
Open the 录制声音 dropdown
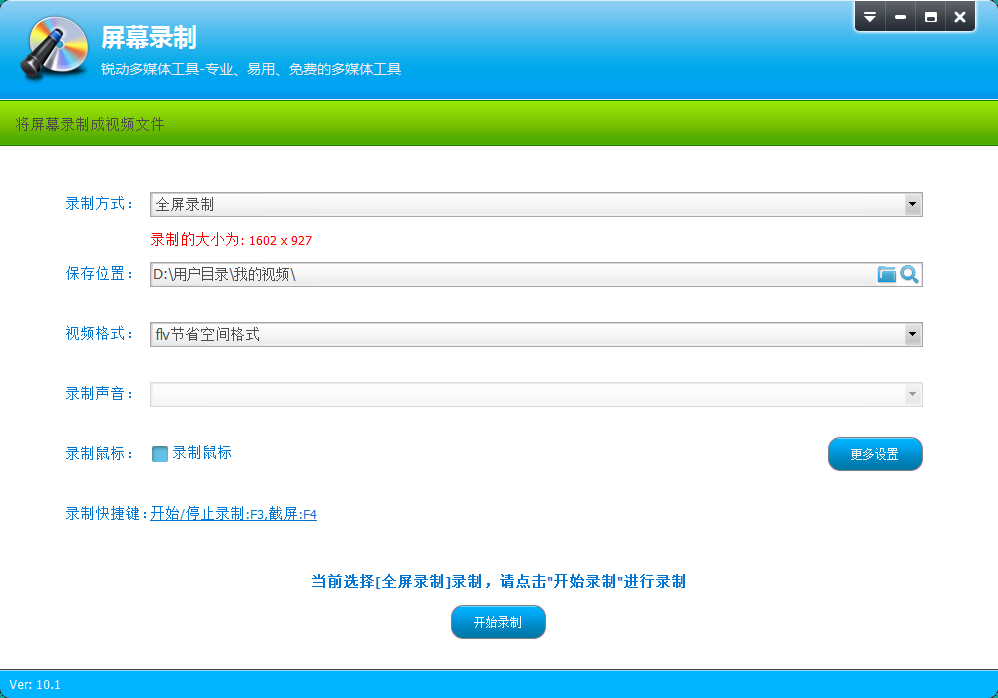[x=536, y=394]
